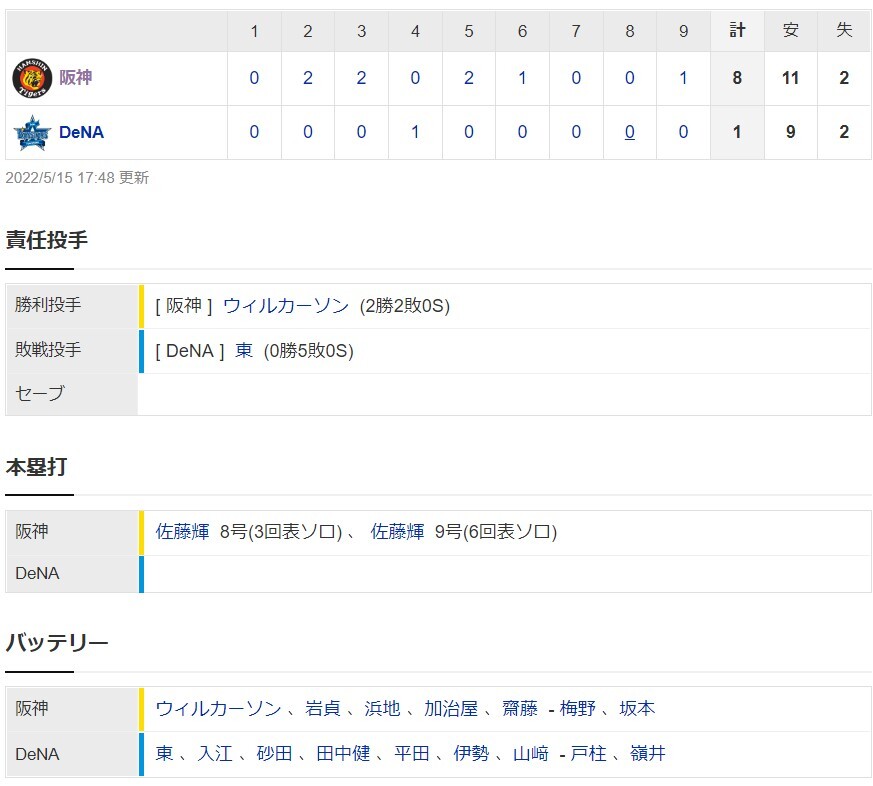
Task: Open losing pitcher 東's profile link
Action: [x=244, y=351]
